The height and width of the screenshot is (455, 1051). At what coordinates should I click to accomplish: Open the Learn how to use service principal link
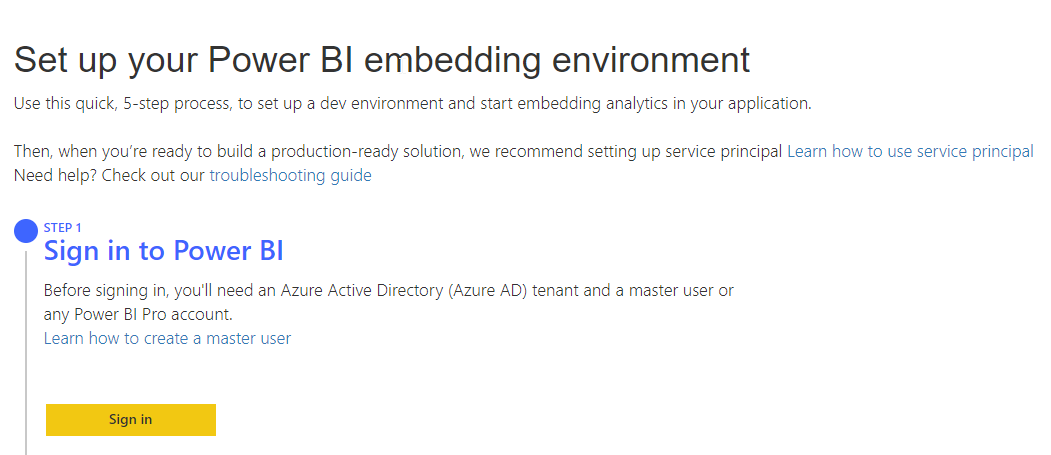click(x=910, y=152)
